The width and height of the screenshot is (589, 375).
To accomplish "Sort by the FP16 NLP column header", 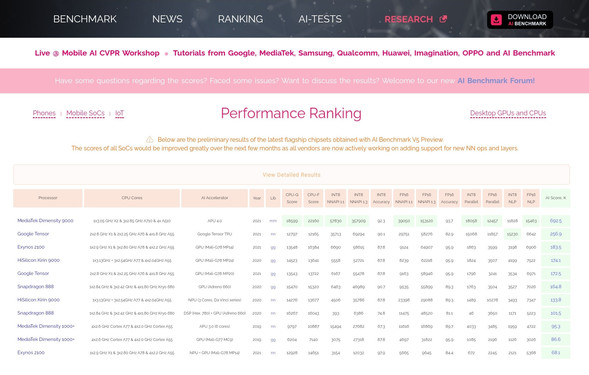I will (531, 198).
